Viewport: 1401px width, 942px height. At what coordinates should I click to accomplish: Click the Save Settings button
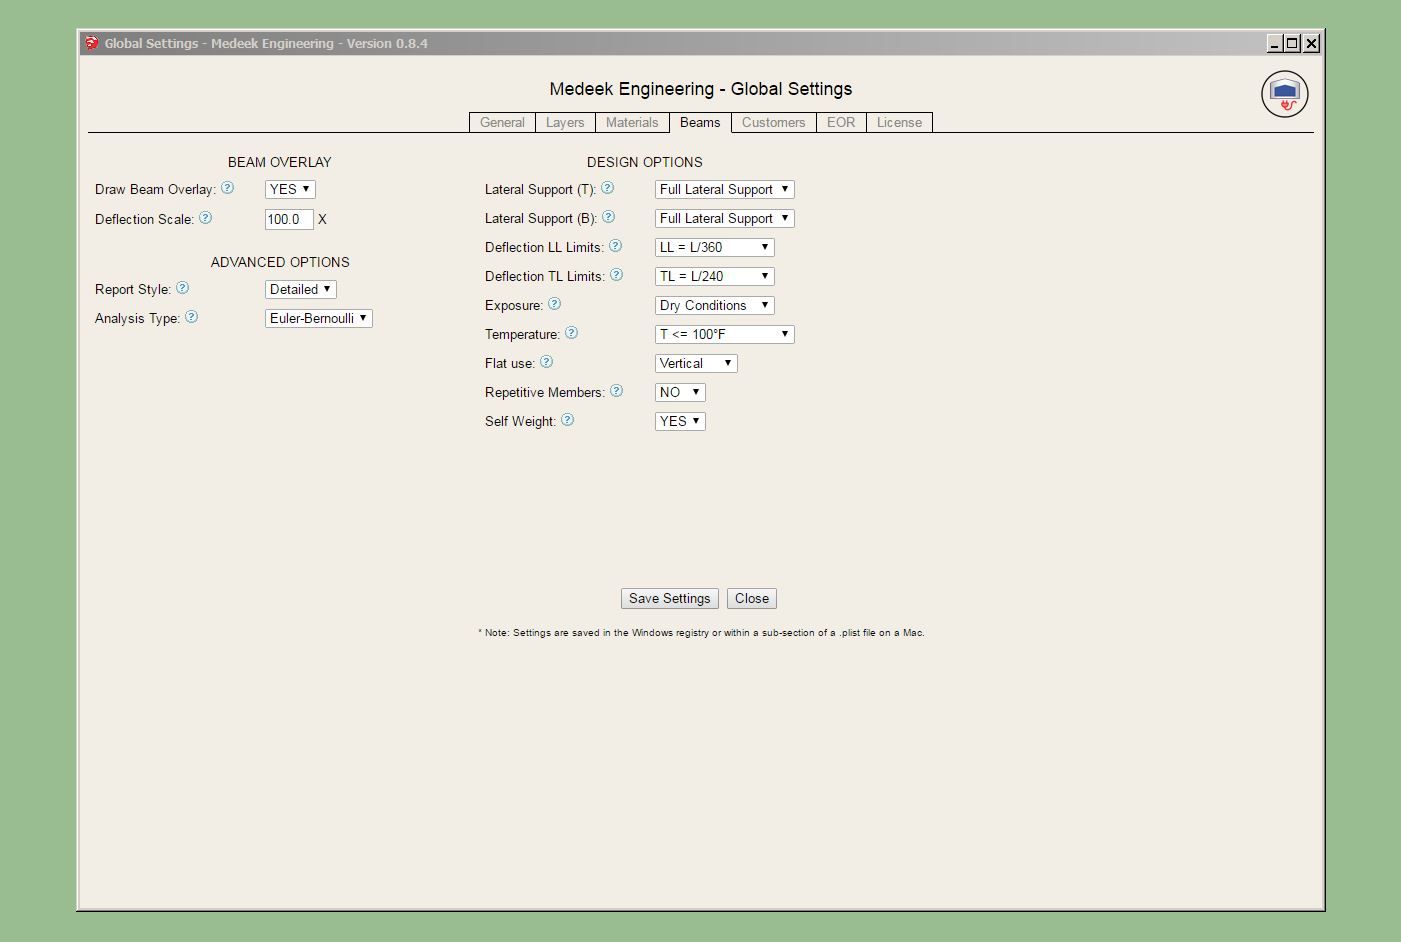[x=669, y=598]
